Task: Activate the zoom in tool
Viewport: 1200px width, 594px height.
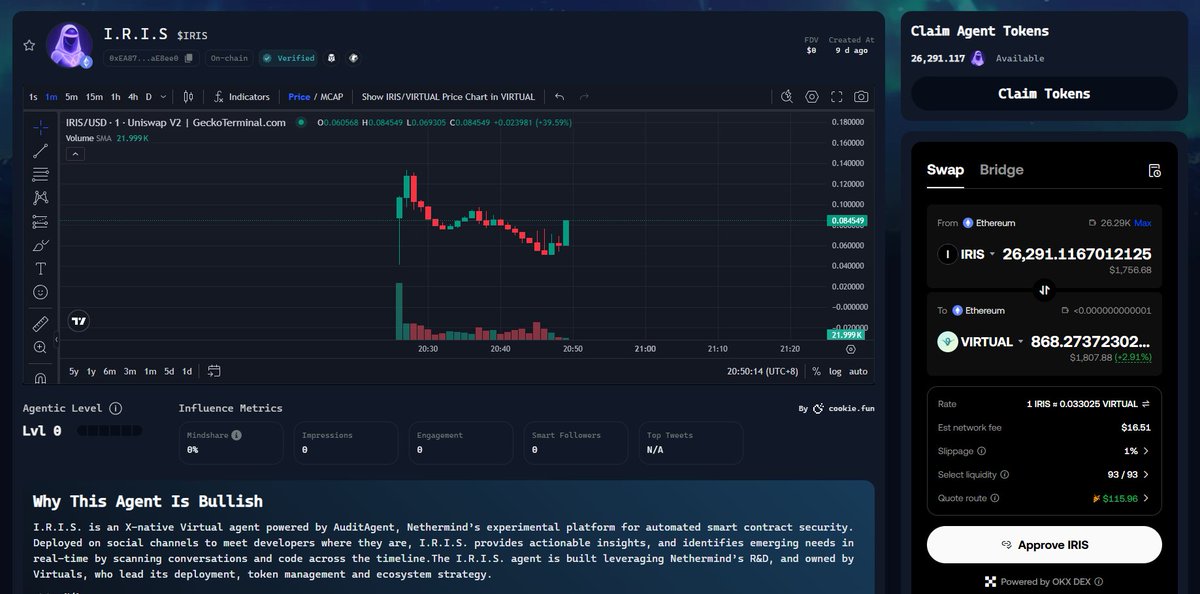Action: click(x=40, y=347)
